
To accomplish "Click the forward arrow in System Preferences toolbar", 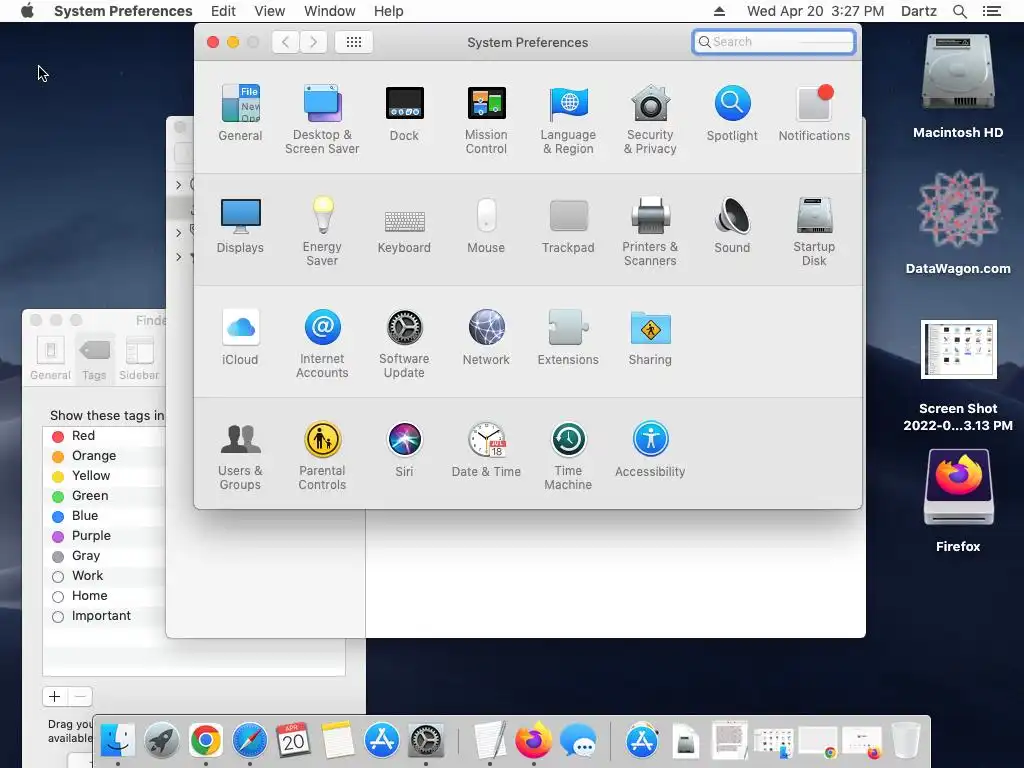I will click(x=313, y=42).
